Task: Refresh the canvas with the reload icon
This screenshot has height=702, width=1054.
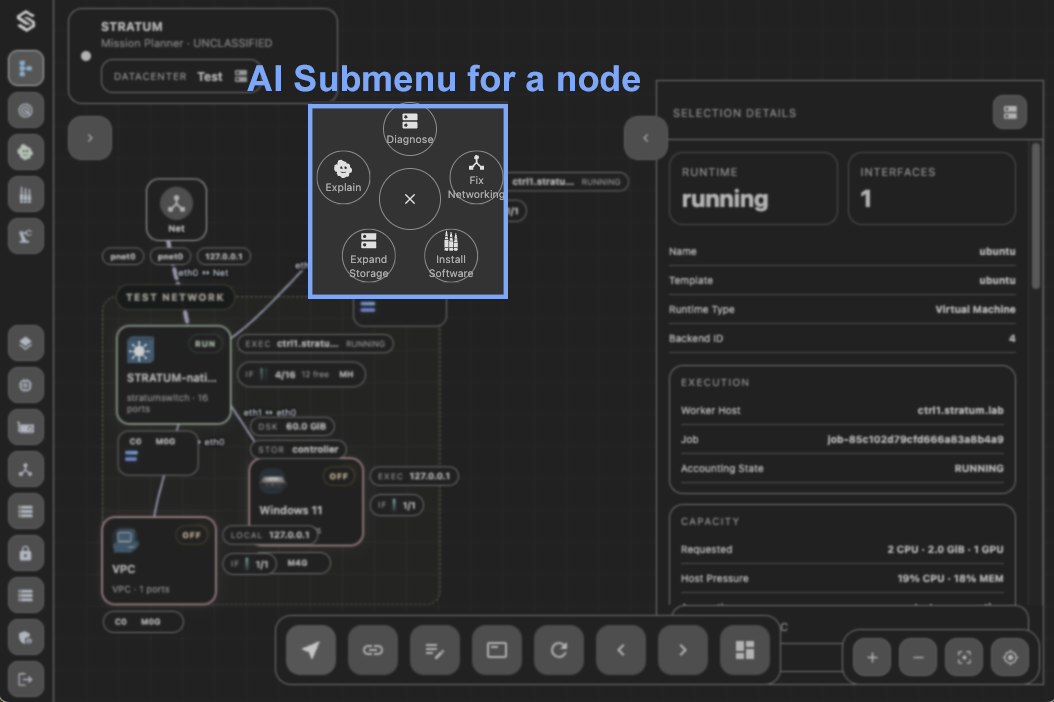Action: (559, 650)
